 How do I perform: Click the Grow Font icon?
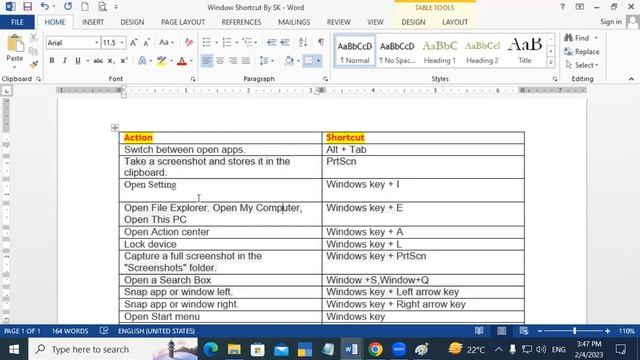pyautogui.click(x=133, y=42)
